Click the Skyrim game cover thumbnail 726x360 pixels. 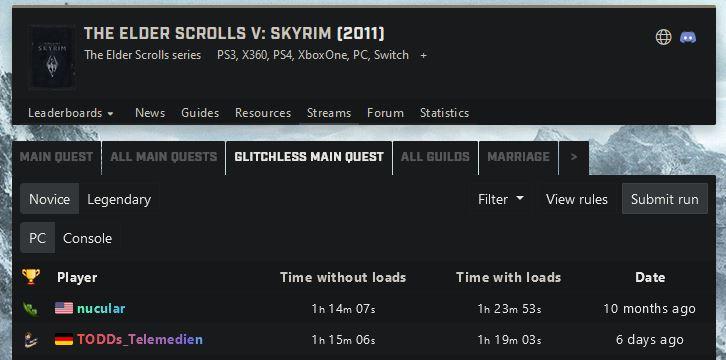(x=51, y=58)
